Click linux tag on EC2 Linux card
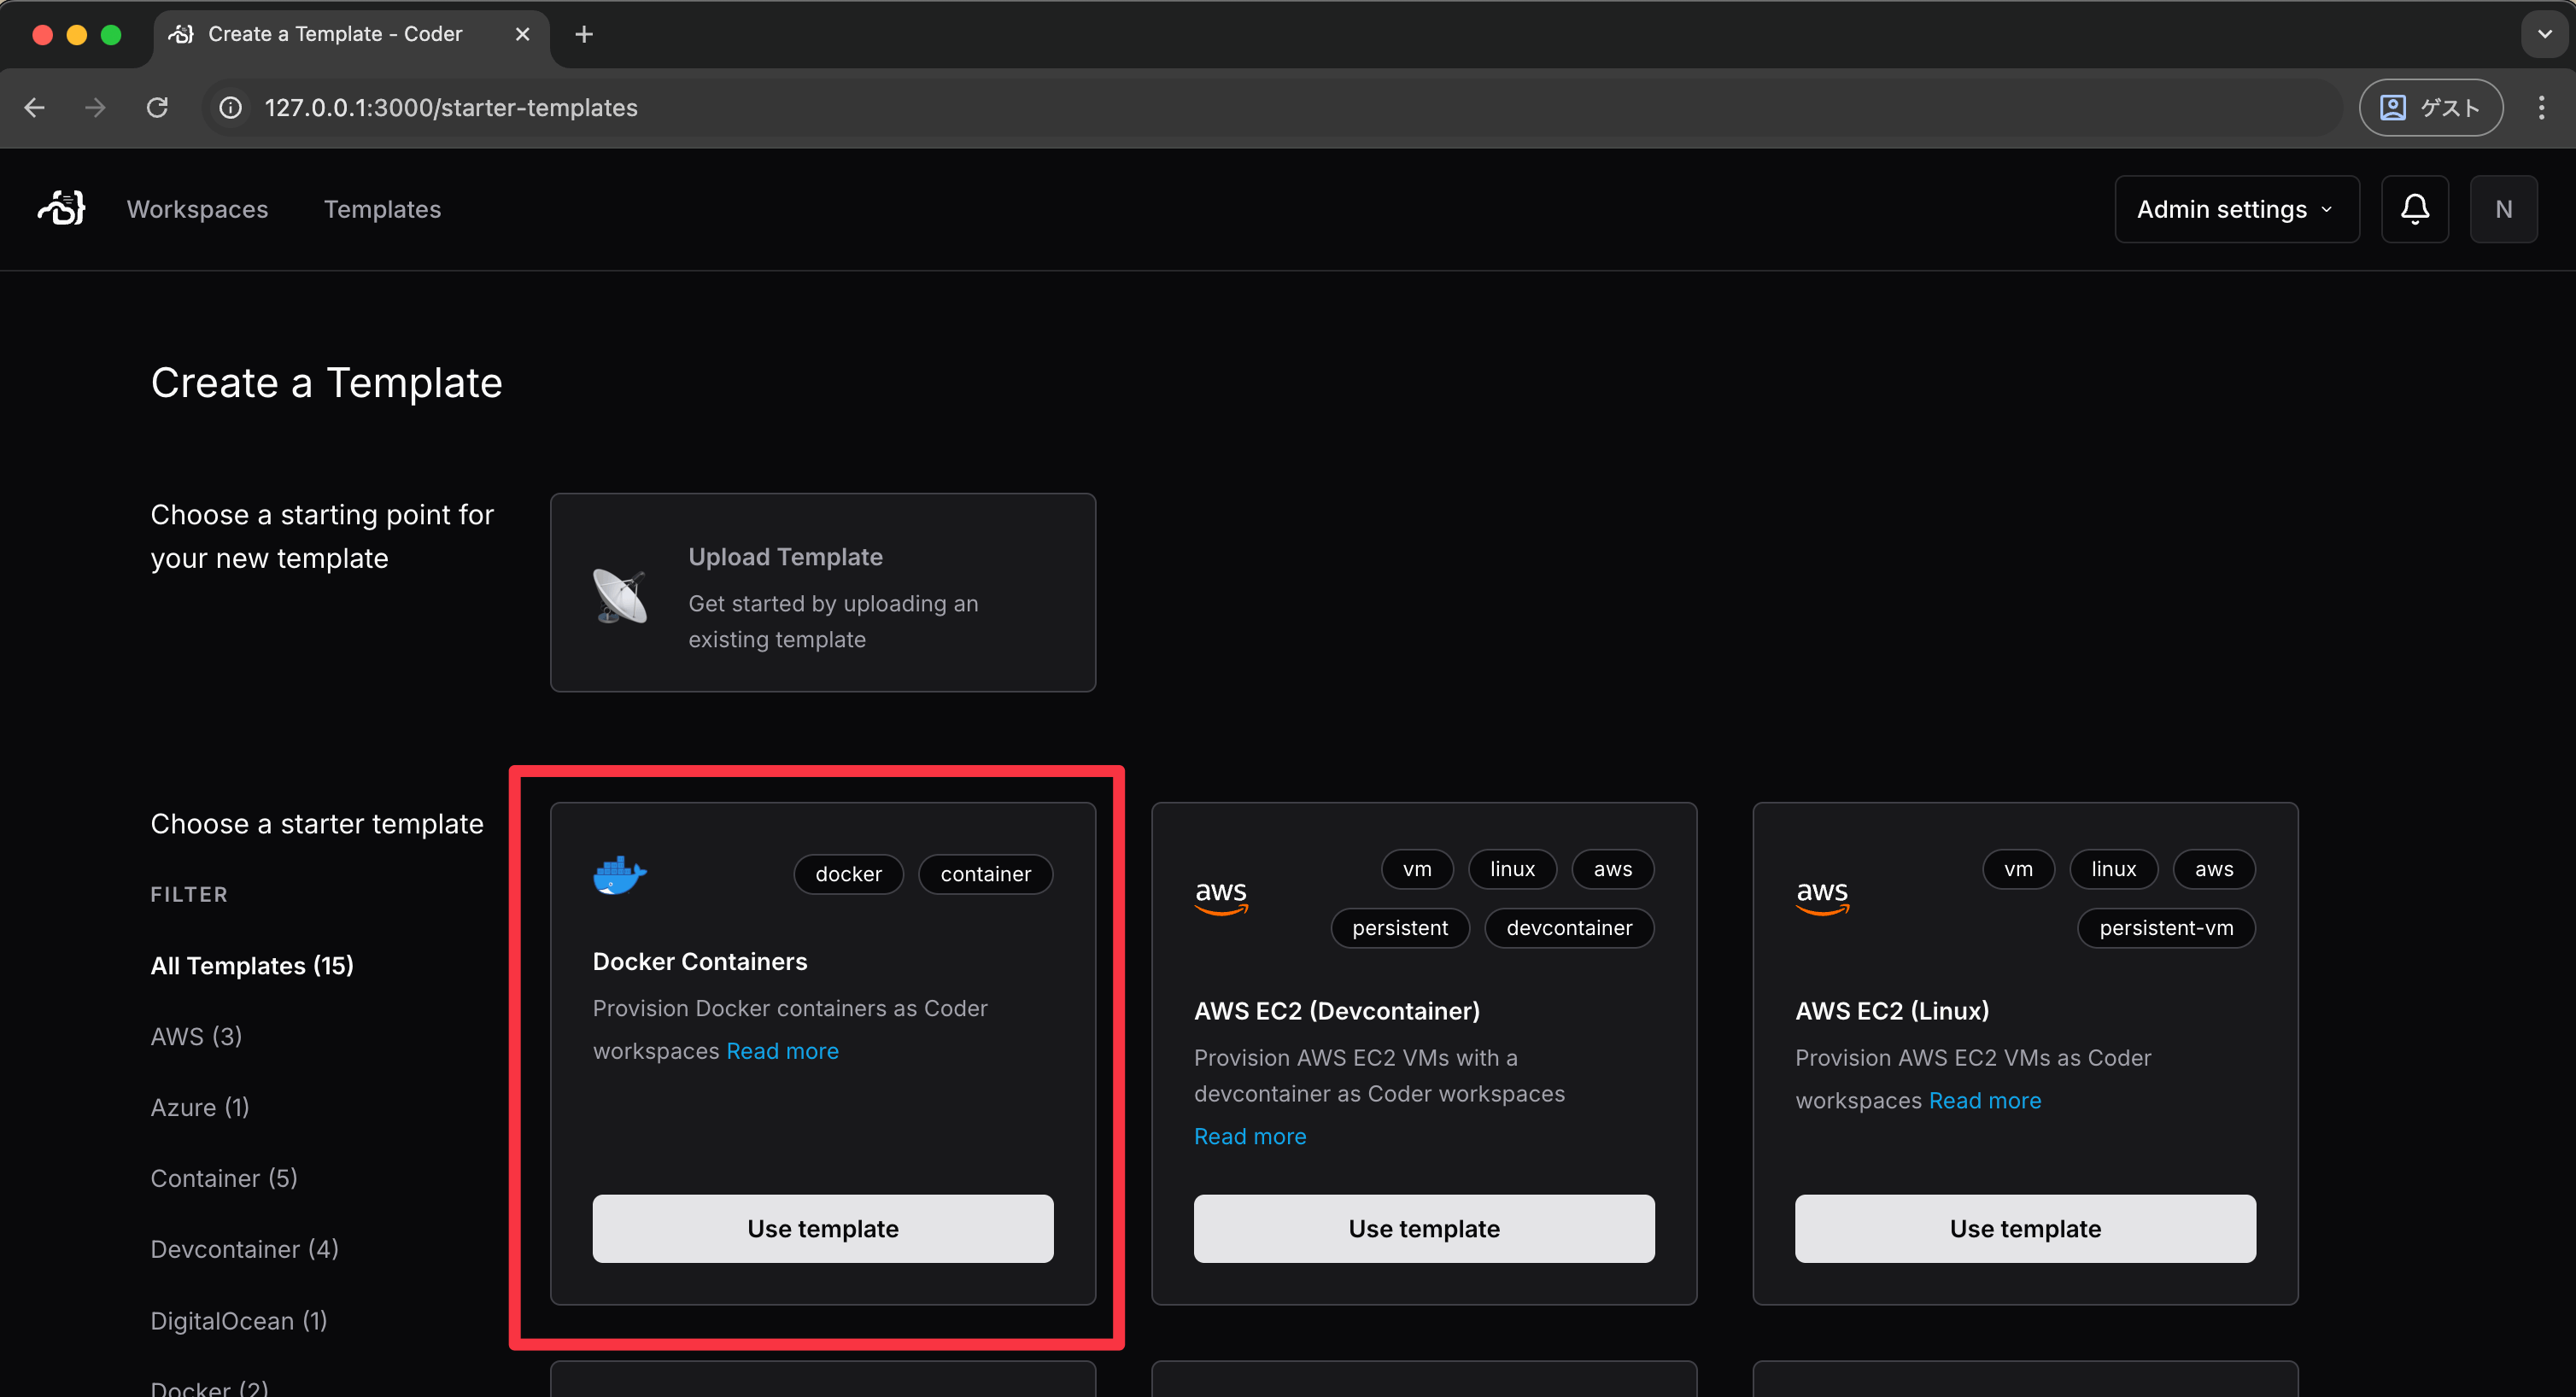 [2113, 869]
